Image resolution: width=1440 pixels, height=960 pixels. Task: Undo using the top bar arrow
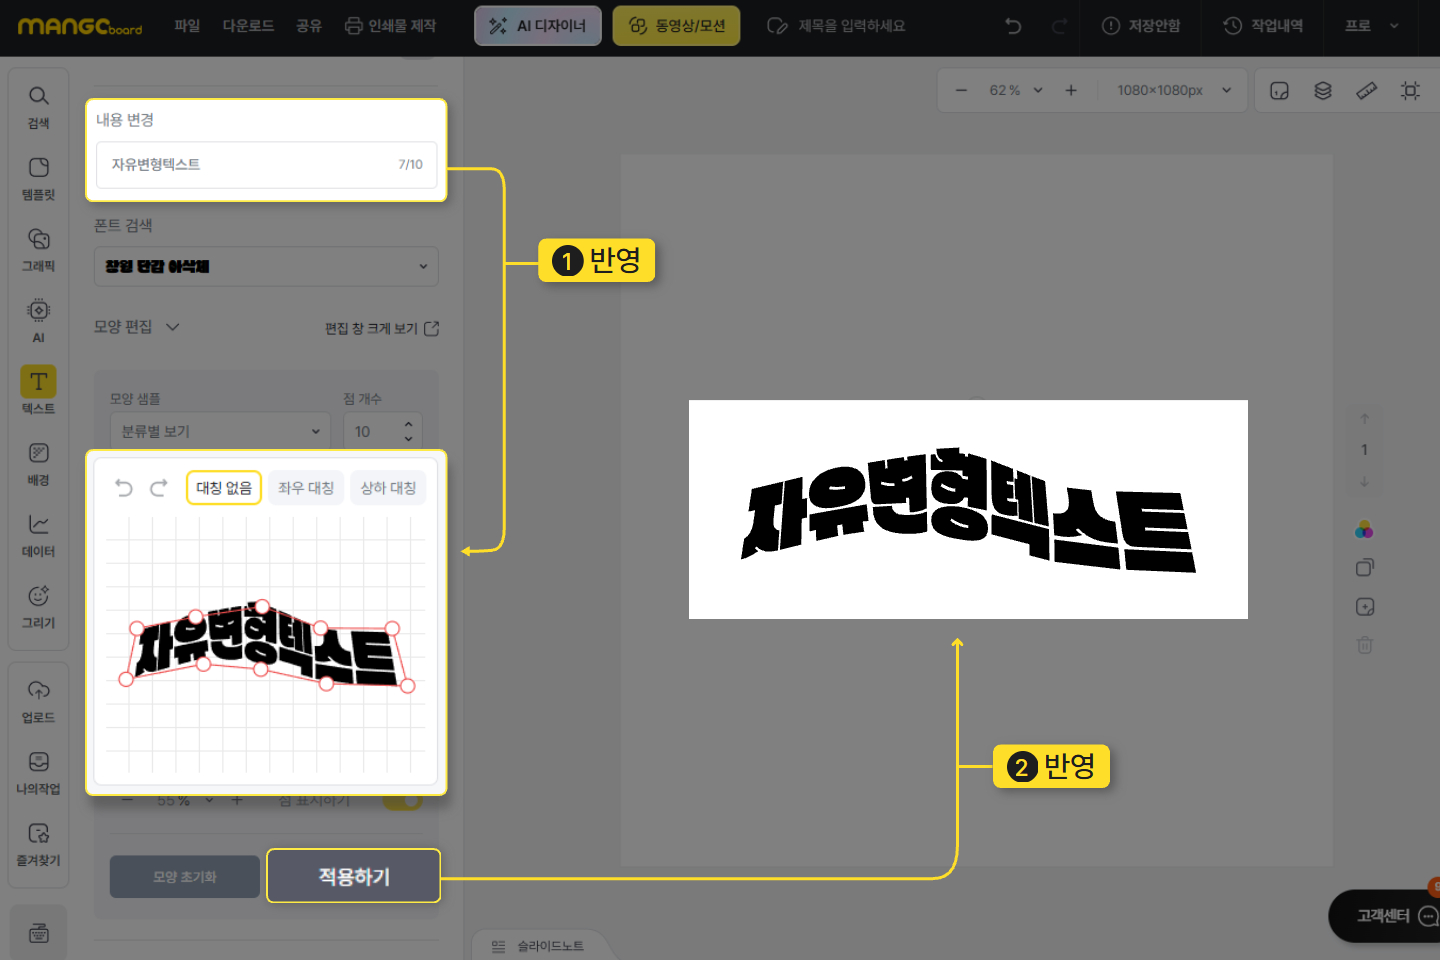pos(1013,26)
